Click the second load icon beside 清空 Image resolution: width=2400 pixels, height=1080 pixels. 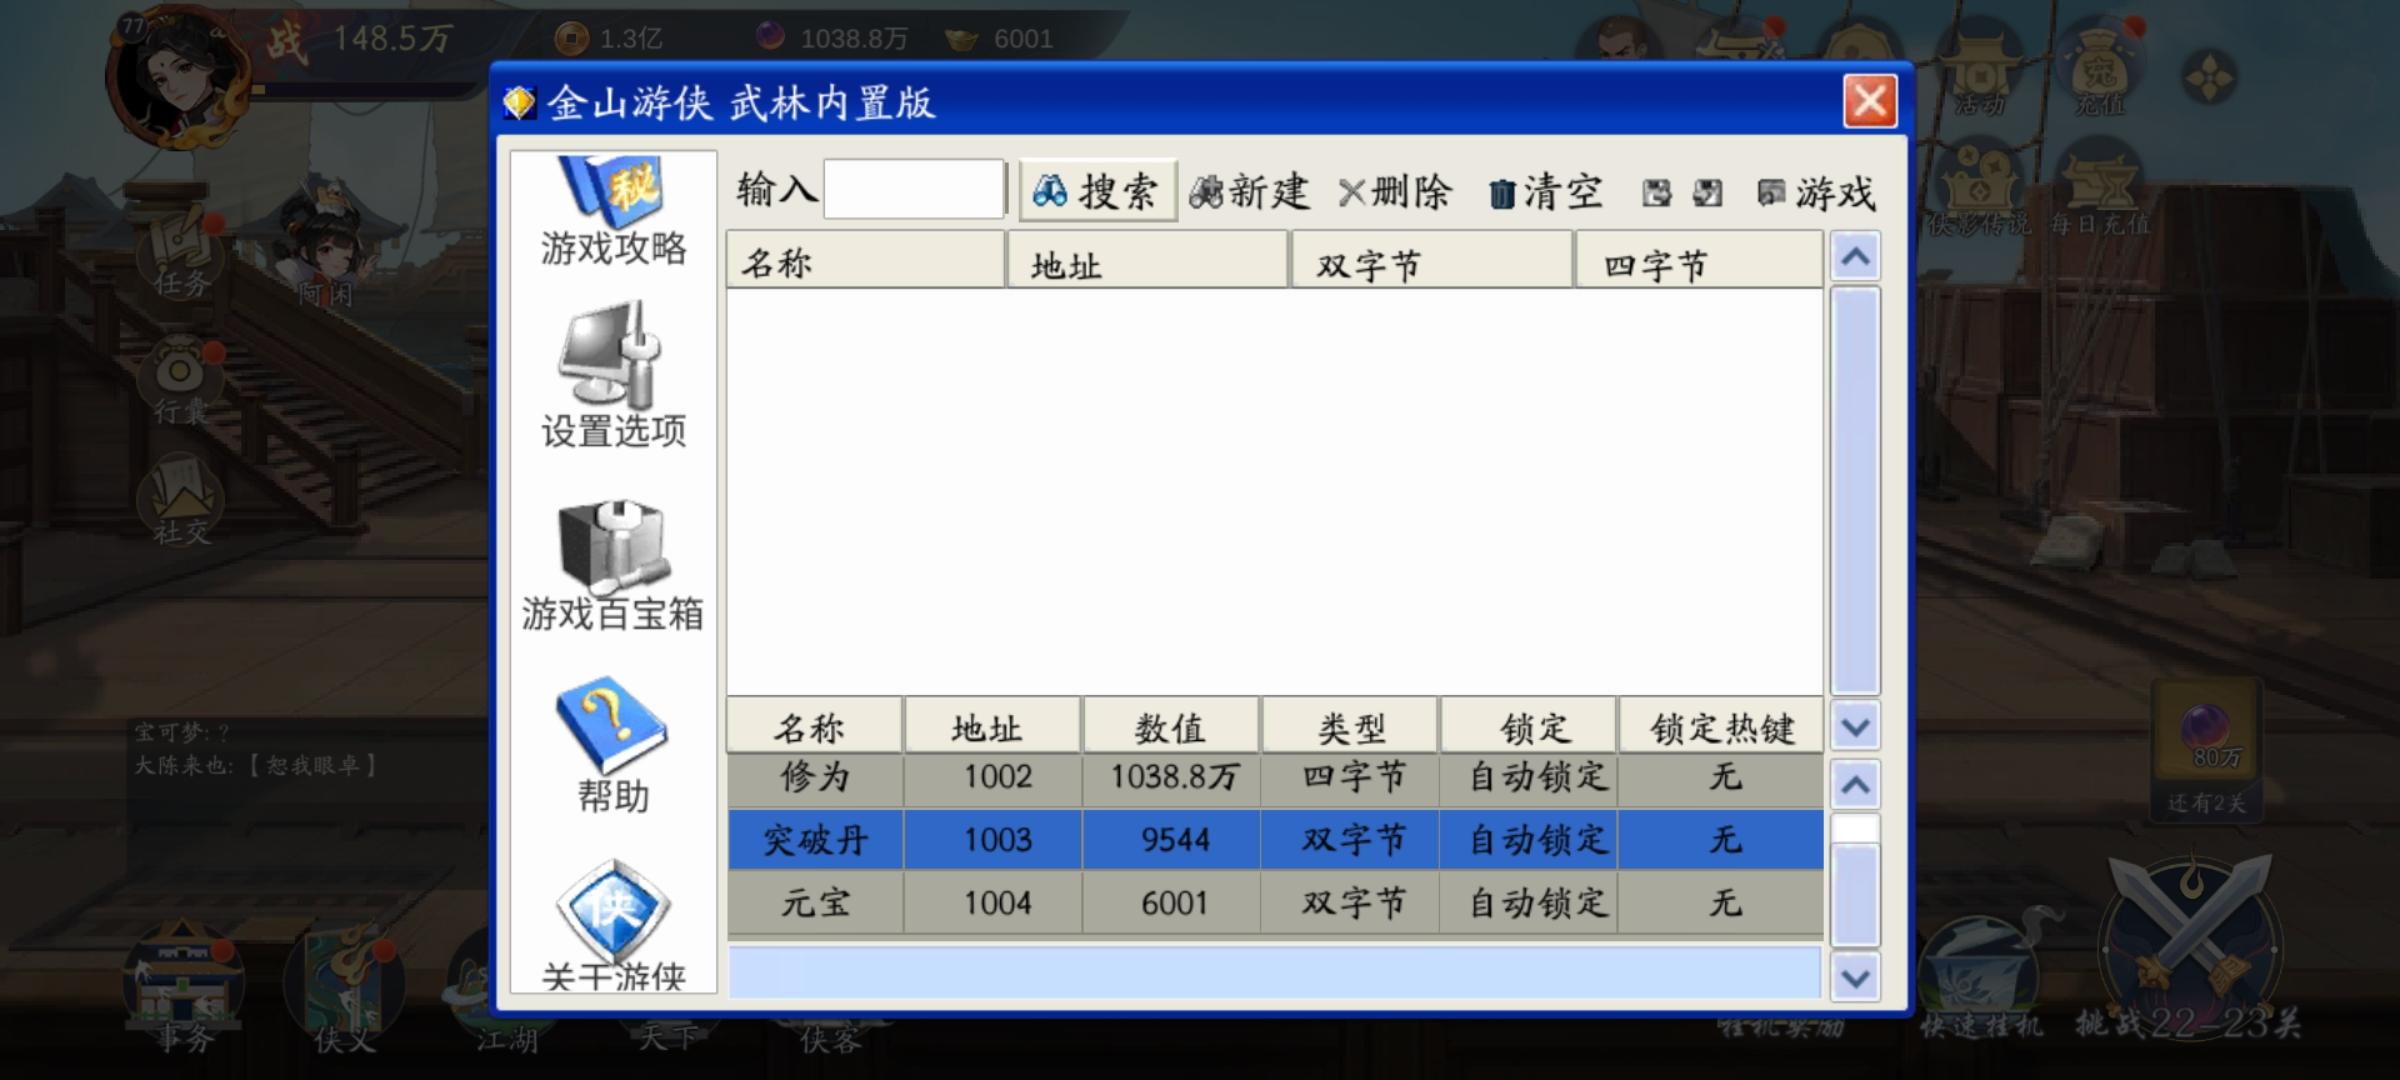(x=1707, y=192)
